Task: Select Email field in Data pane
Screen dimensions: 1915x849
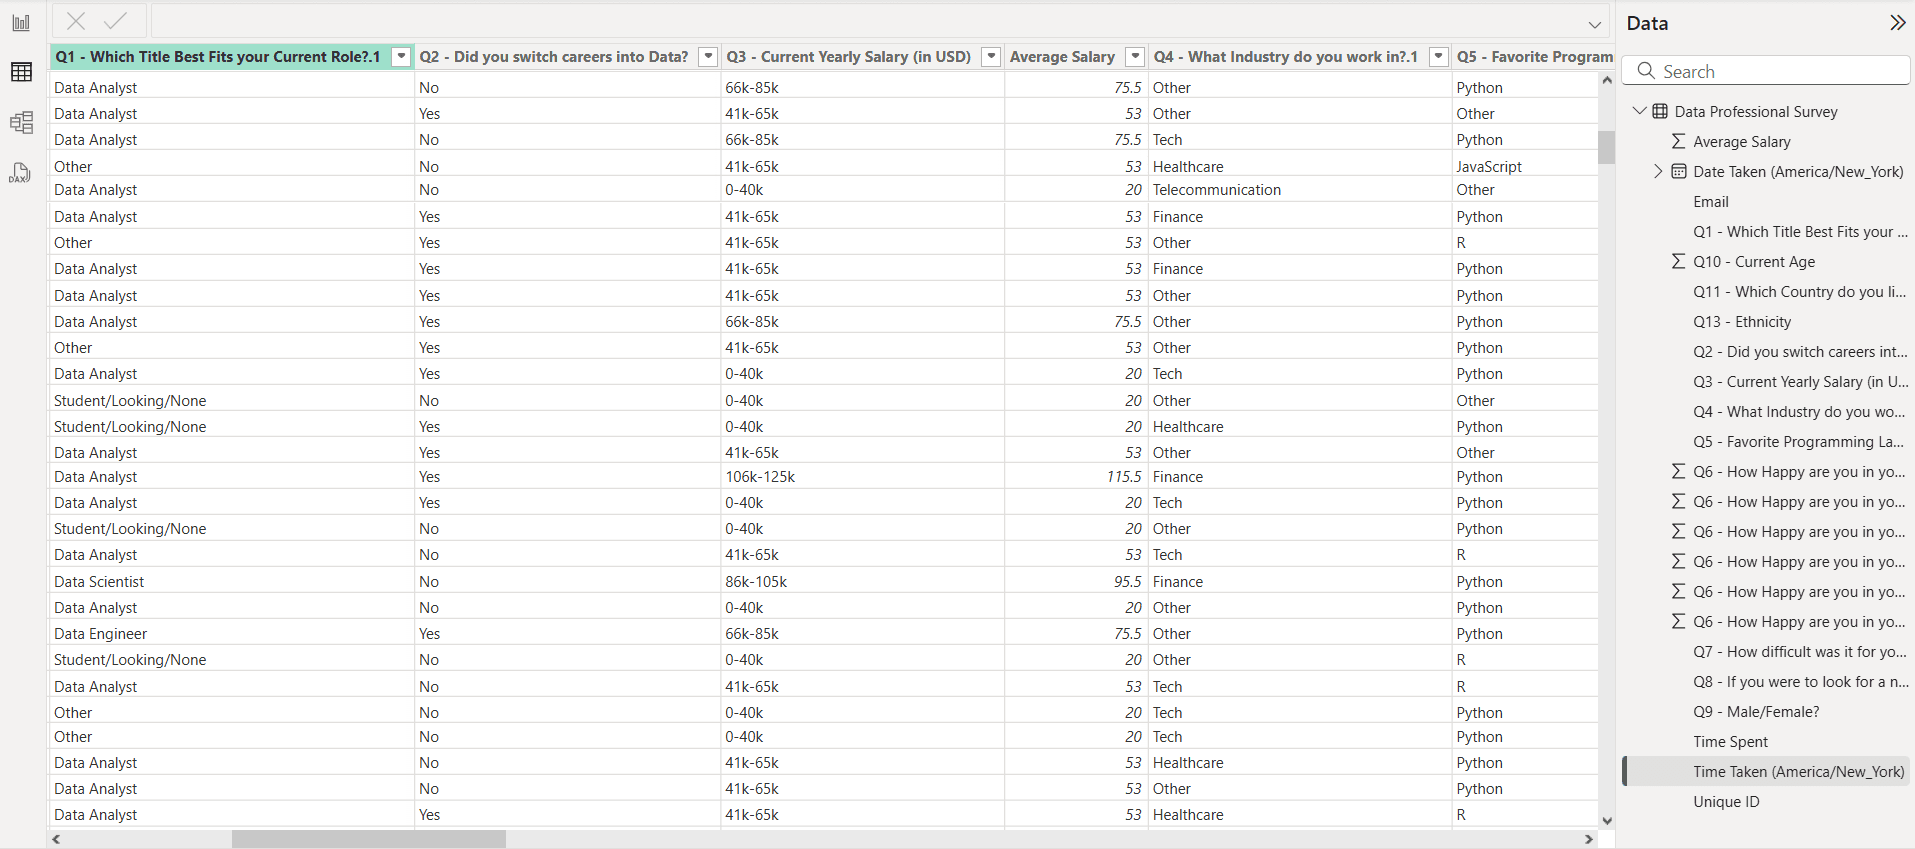Action: pos(1710,201)
